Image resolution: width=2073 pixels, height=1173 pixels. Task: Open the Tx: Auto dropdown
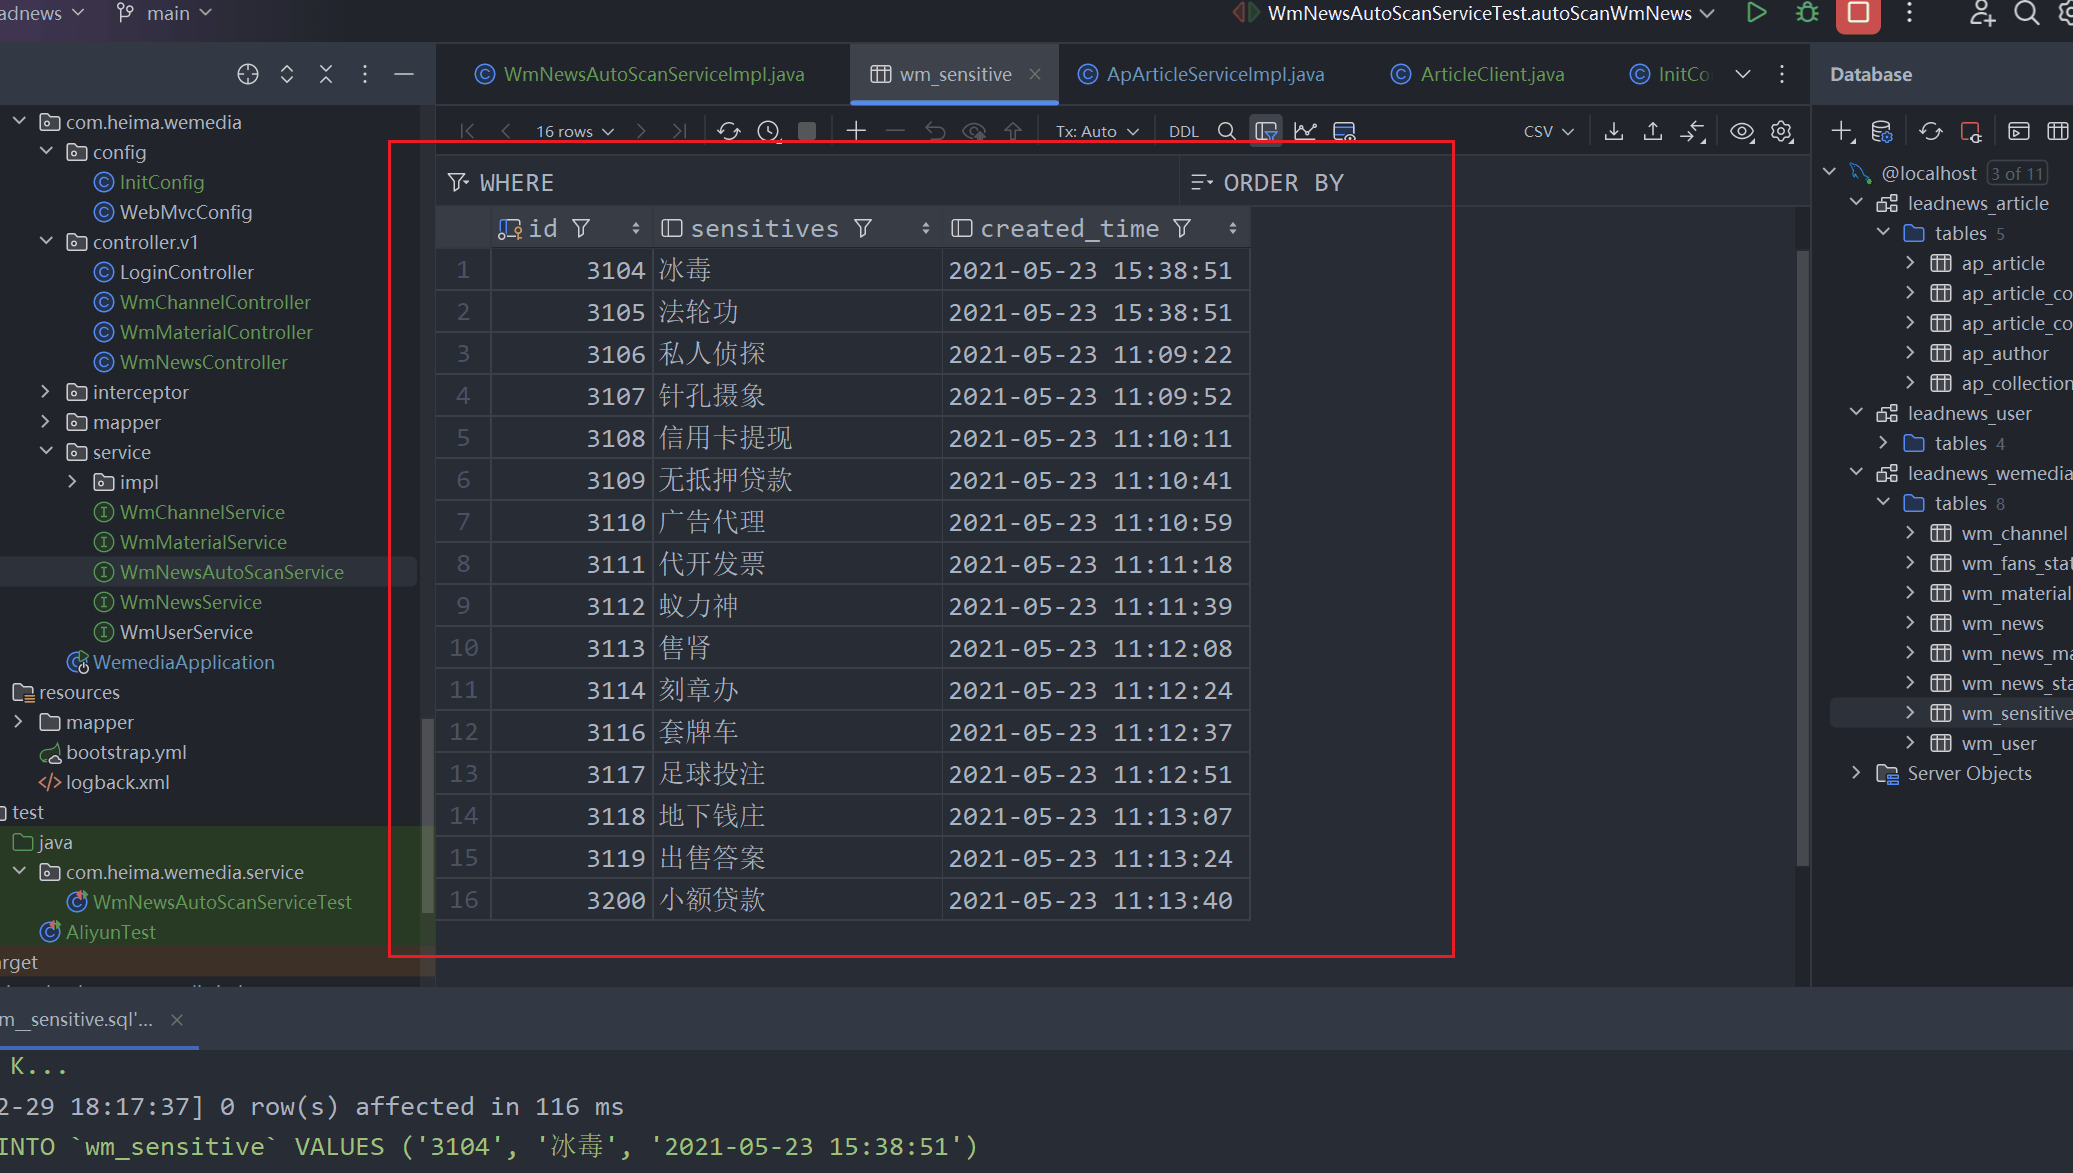point(1097,131)
